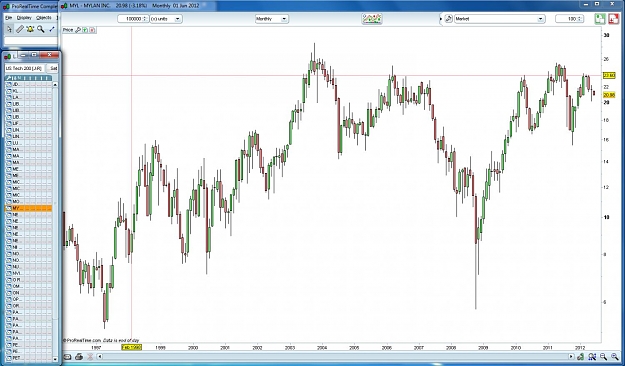Click green add-indicator icon beside Price
The width and height of the screenshot is (625, 366).
pos(85,30)
